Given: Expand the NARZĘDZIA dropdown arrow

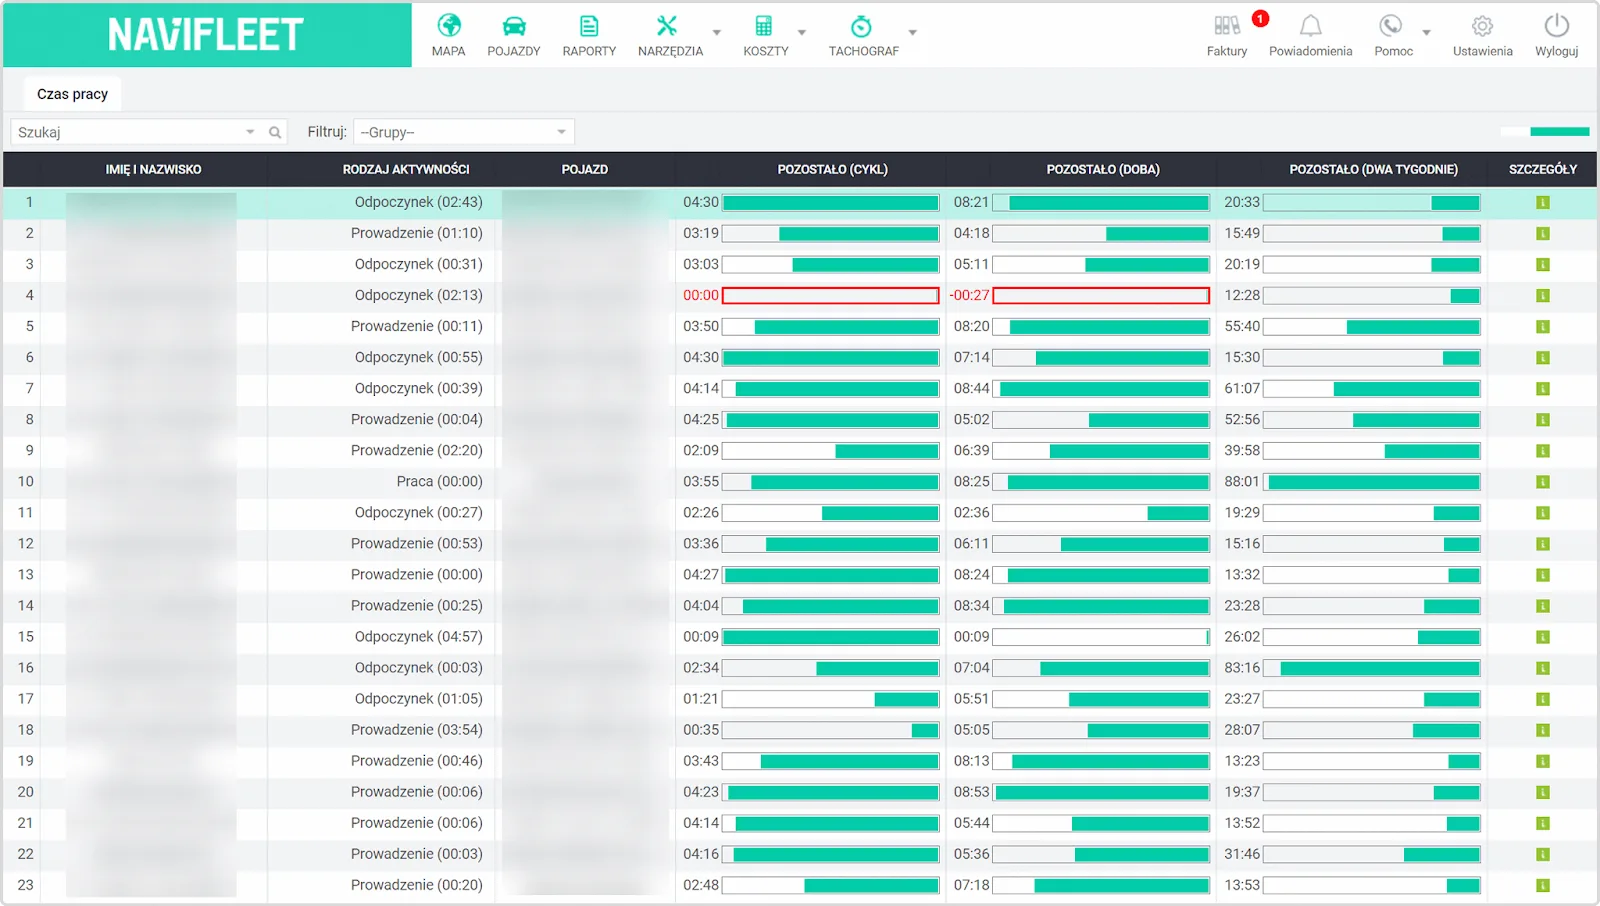Looking at the screenshot, I should click(x=717, y=33).
